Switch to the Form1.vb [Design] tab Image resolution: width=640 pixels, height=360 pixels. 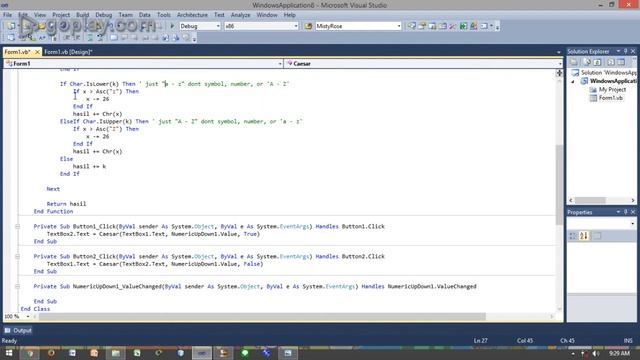(68, 52)
